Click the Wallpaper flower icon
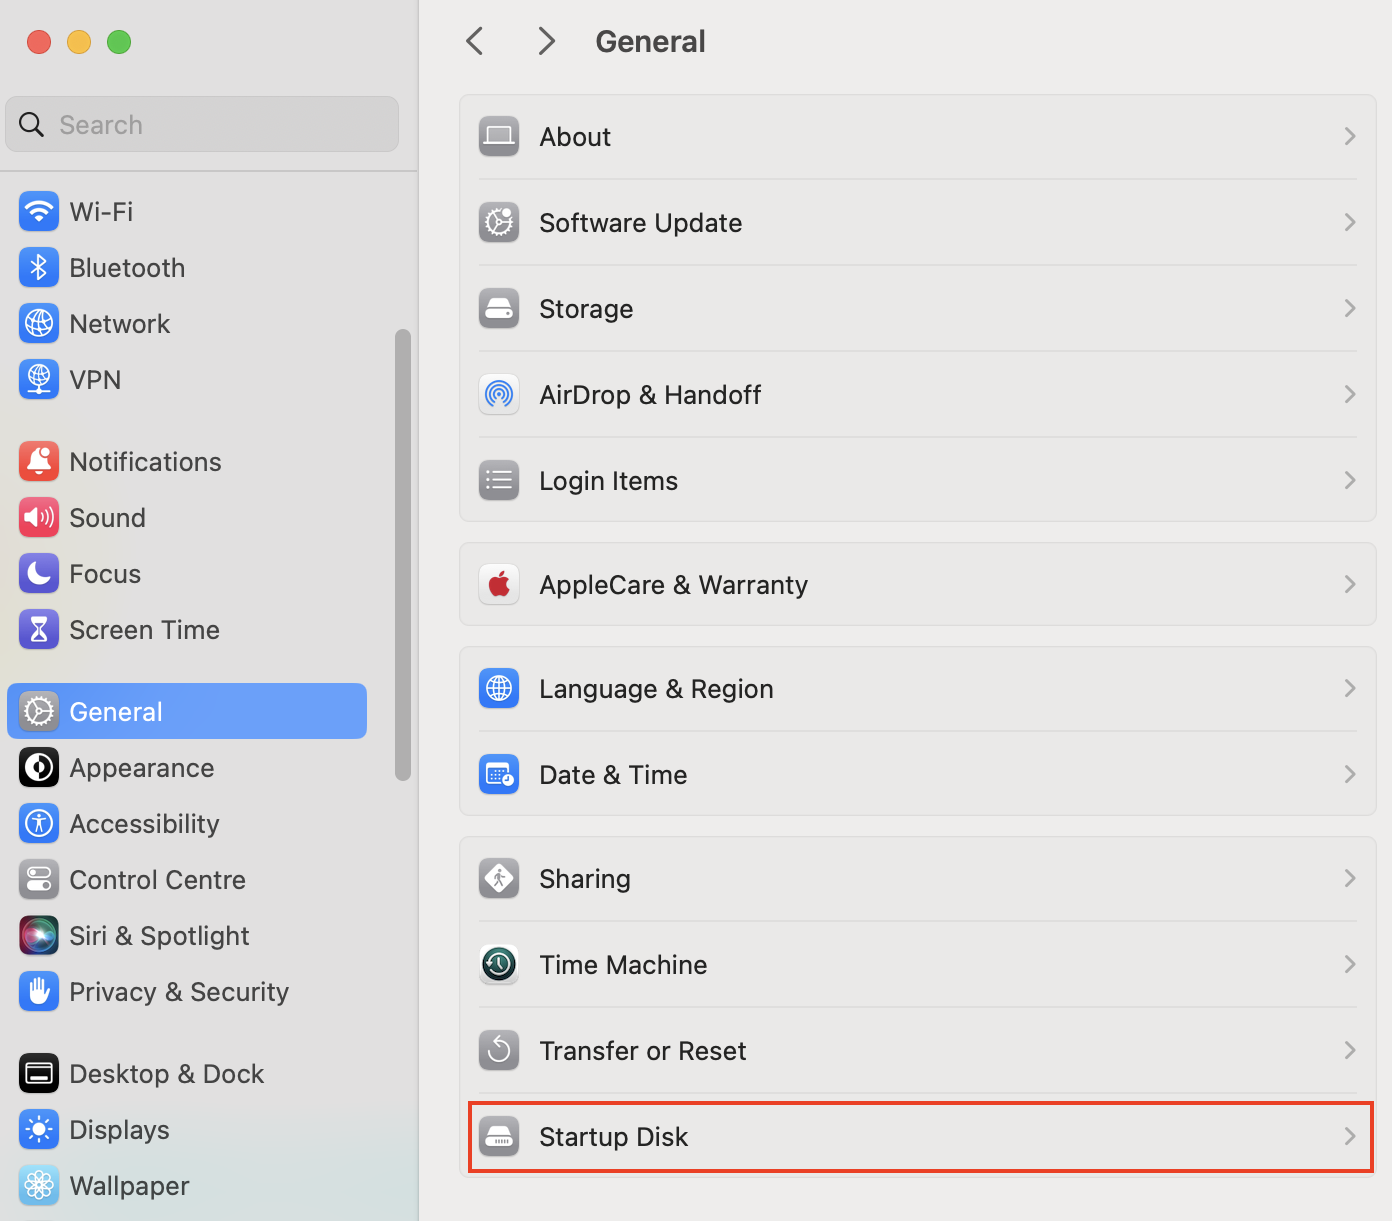Image resolution: width=1392 pixels, height=1221 pixels. [39, 1186]
